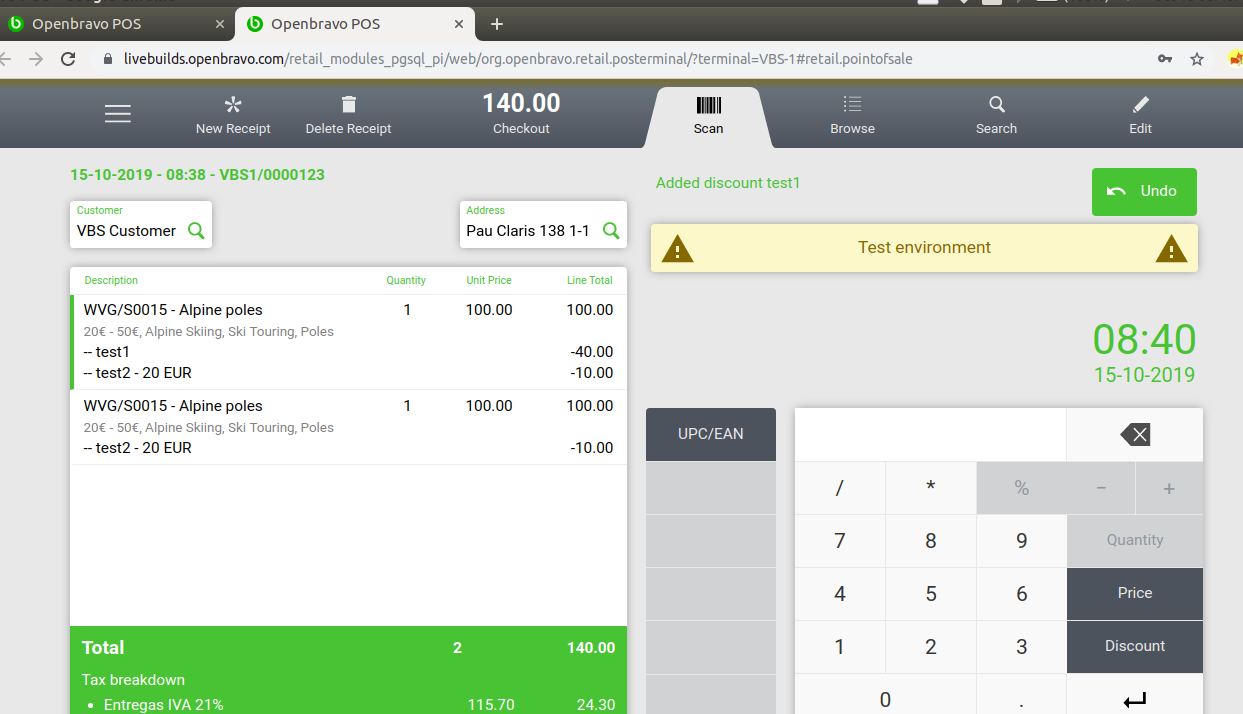Click address search magnifier next to Pau Claris
Viewport: 1243px width, 714px height.
[611, 231]
